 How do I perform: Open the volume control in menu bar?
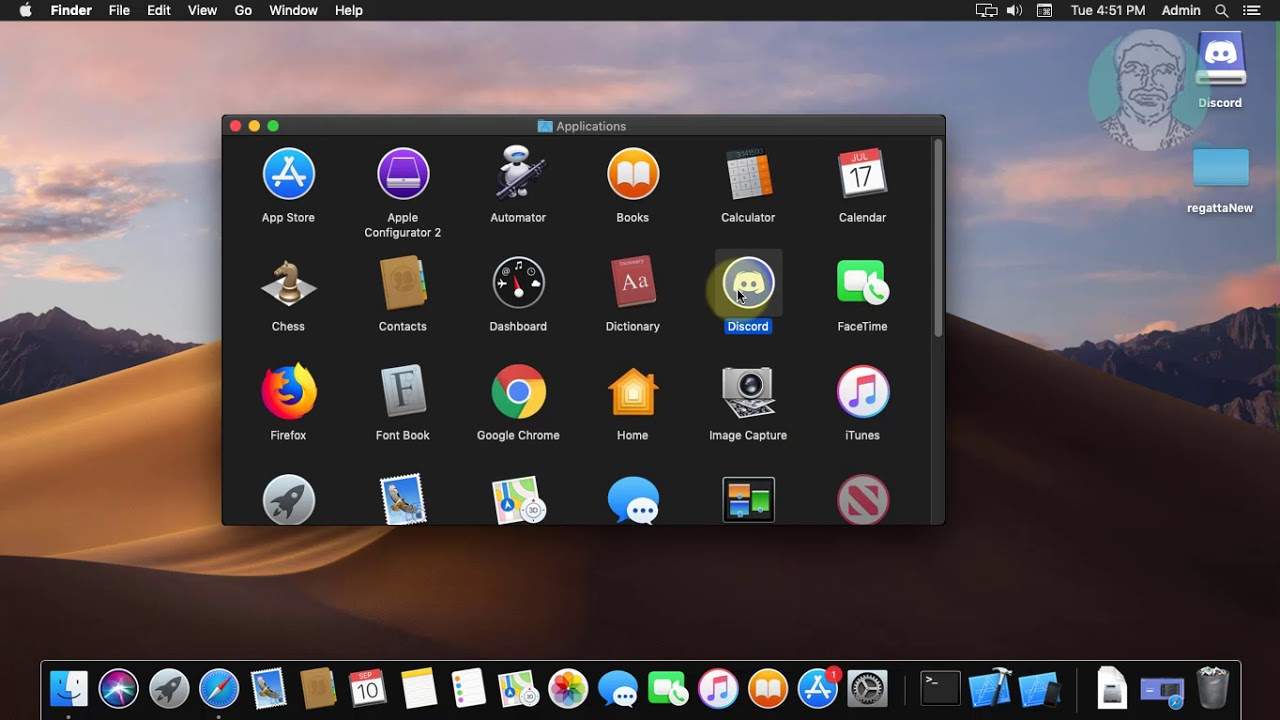pos(1014,10)
